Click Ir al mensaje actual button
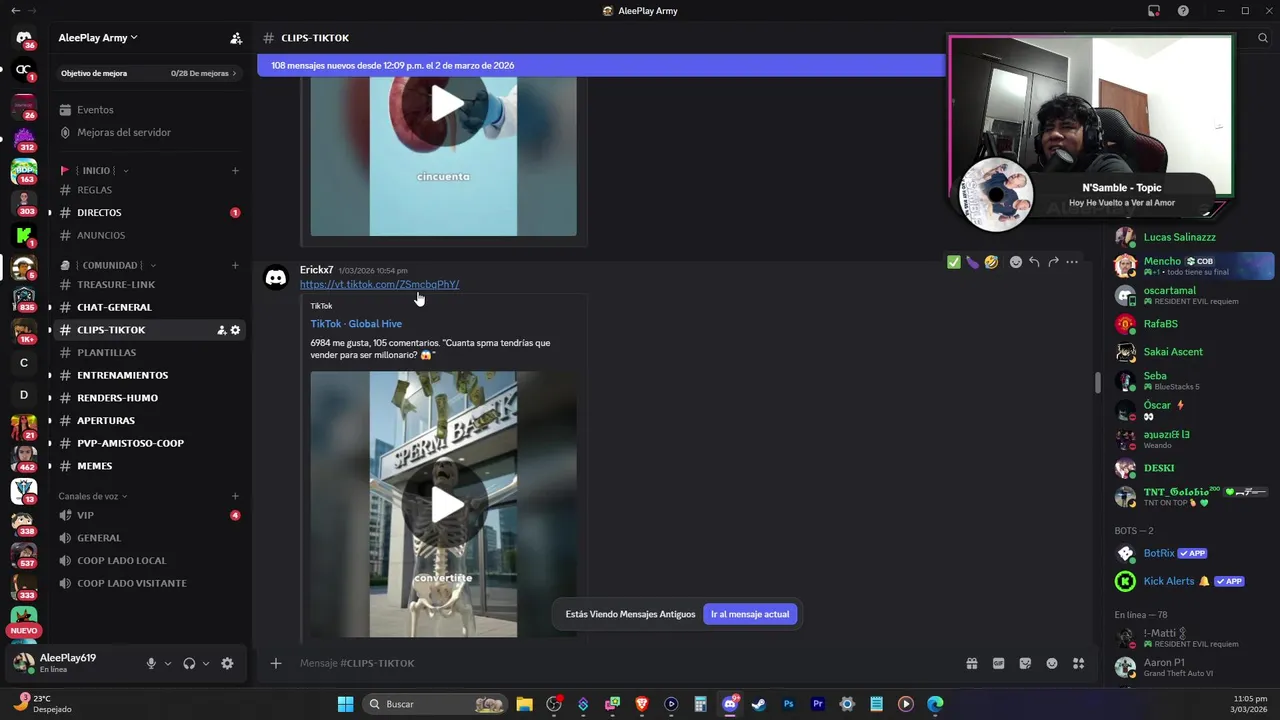The height and width of the screenshot is (720, 1280). 750,614
